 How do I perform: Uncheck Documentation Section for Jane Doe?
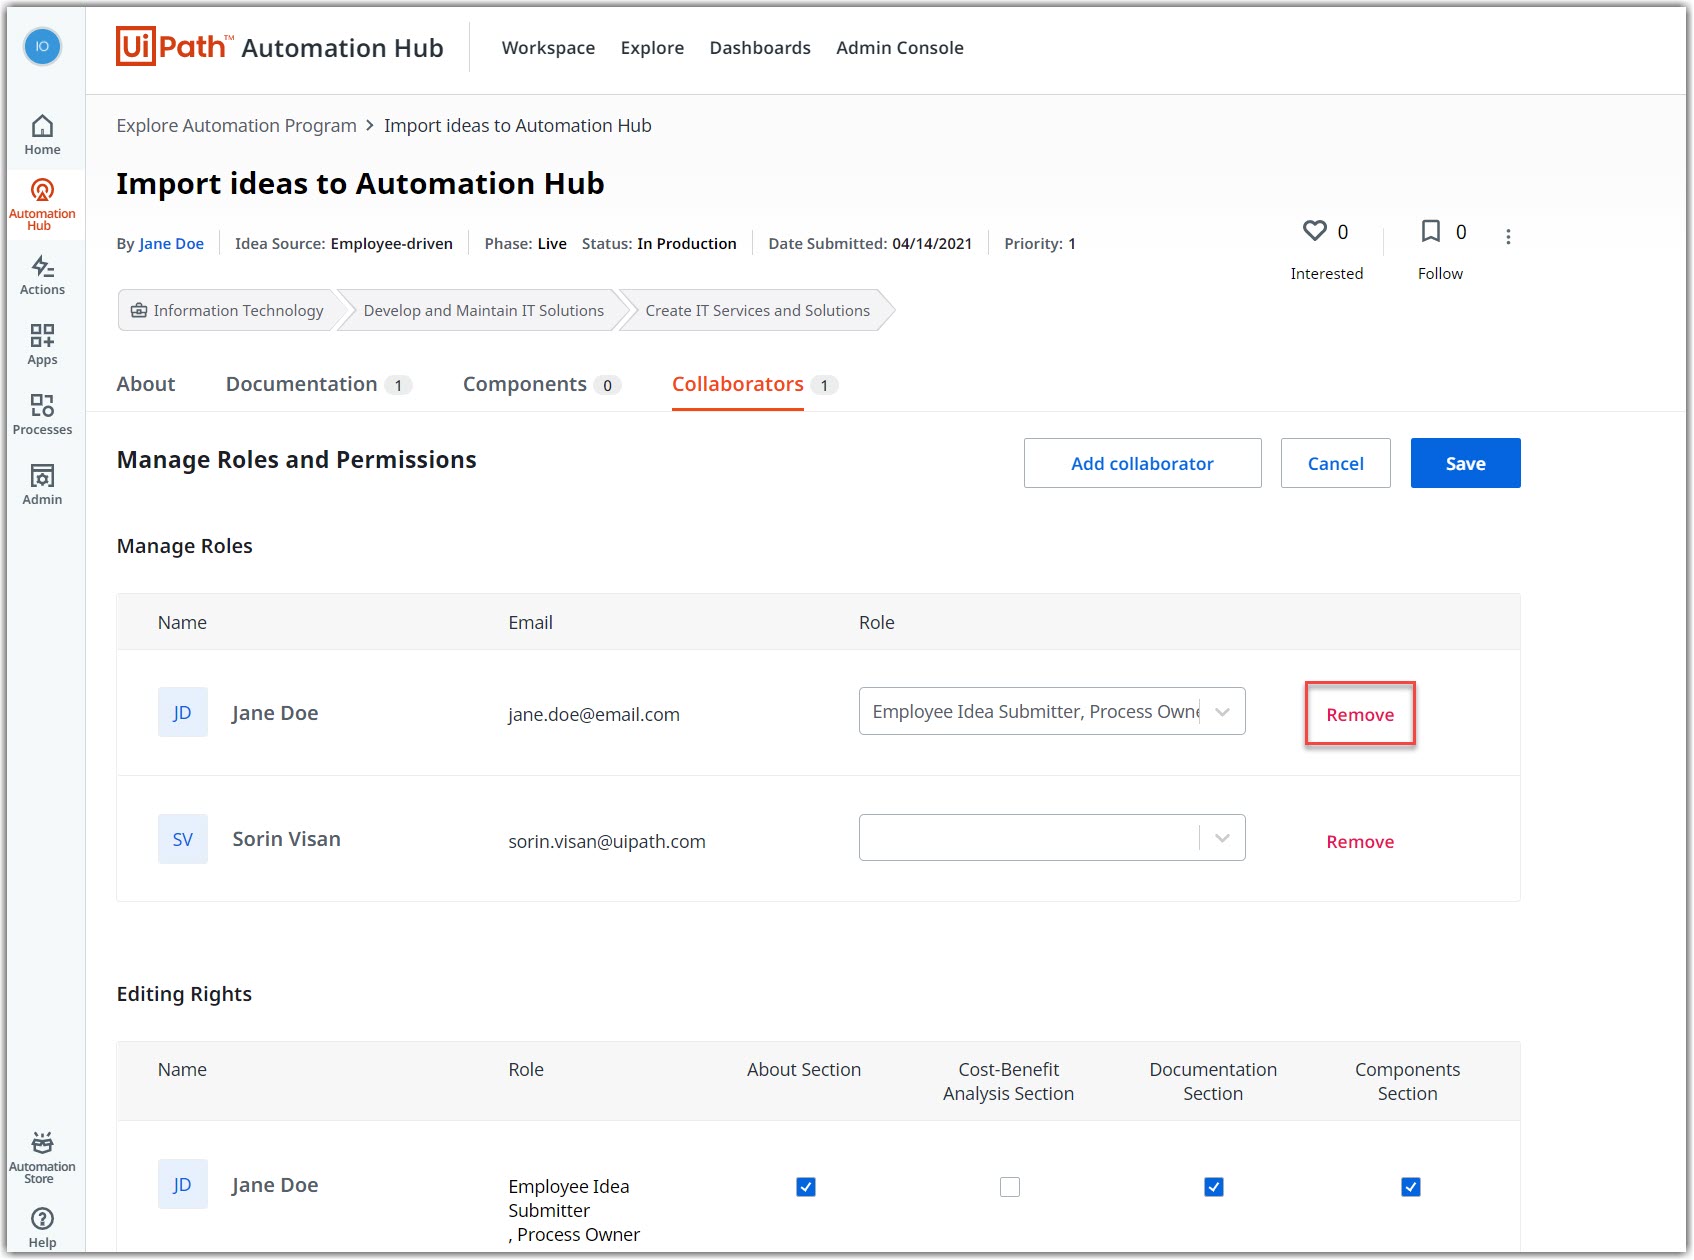click(x=1214, y=1187)
